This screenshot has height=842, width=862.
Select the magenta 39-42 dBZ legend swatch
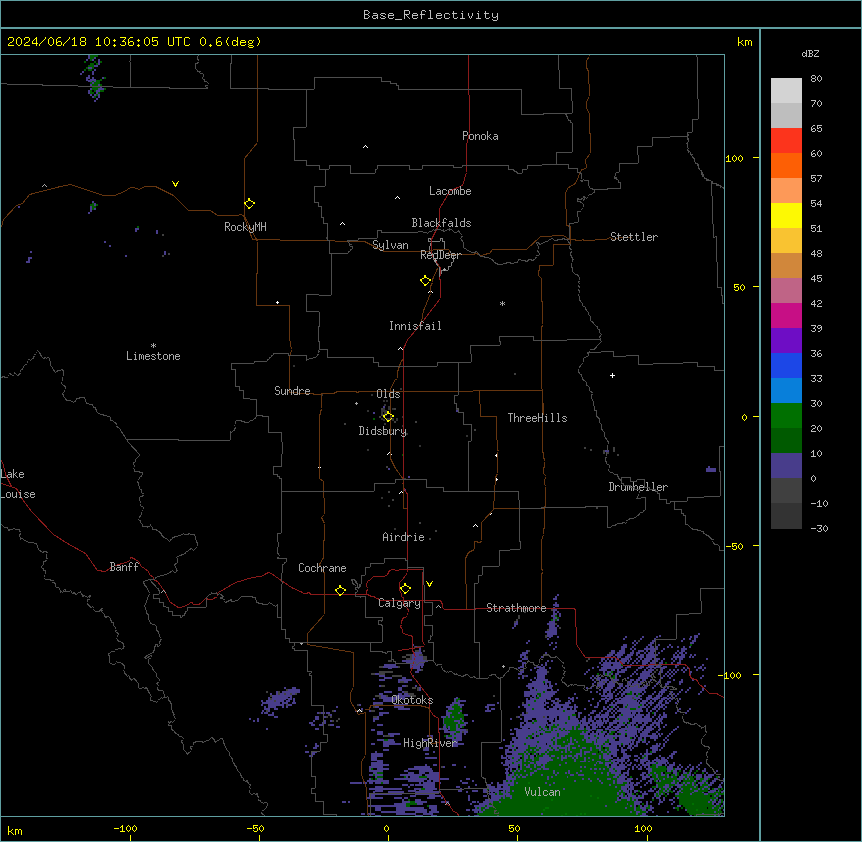786,315
